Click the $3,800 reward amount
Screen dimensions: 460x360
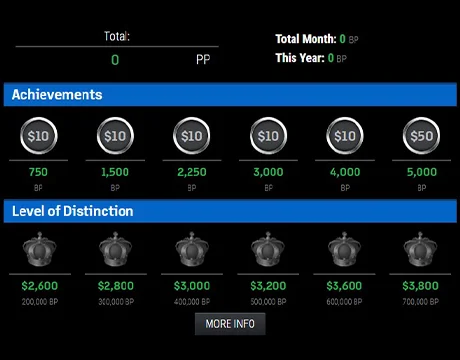click(x=421, y=286)
